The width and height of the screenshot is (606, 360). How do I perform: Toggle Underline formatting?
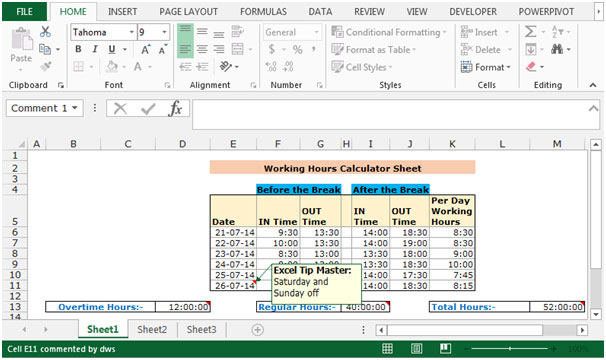(112, 49)
